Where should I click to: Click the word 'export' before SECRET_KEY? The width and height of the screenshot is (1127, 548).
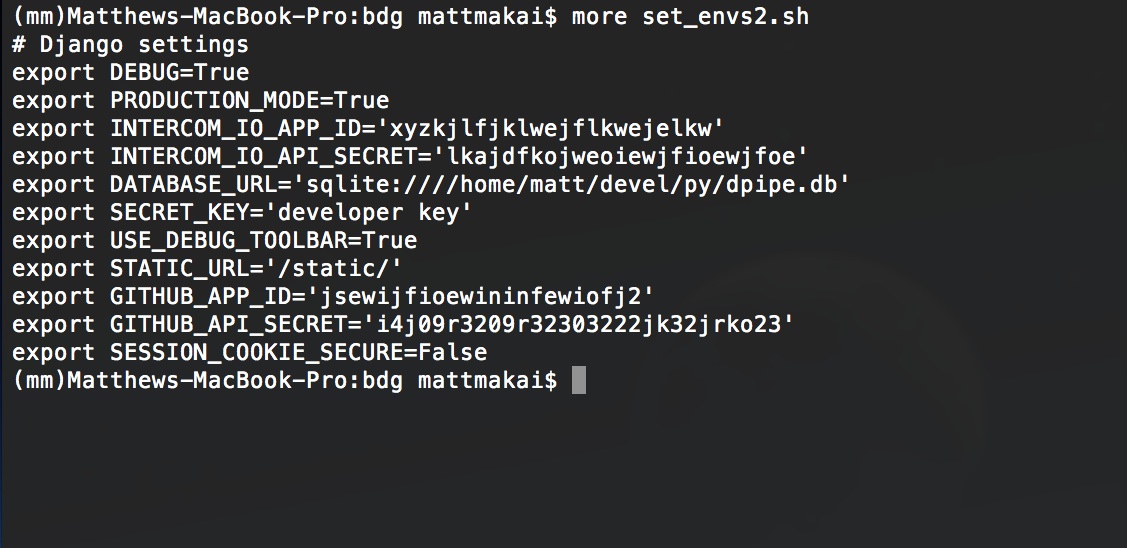(x=53, y=212)
